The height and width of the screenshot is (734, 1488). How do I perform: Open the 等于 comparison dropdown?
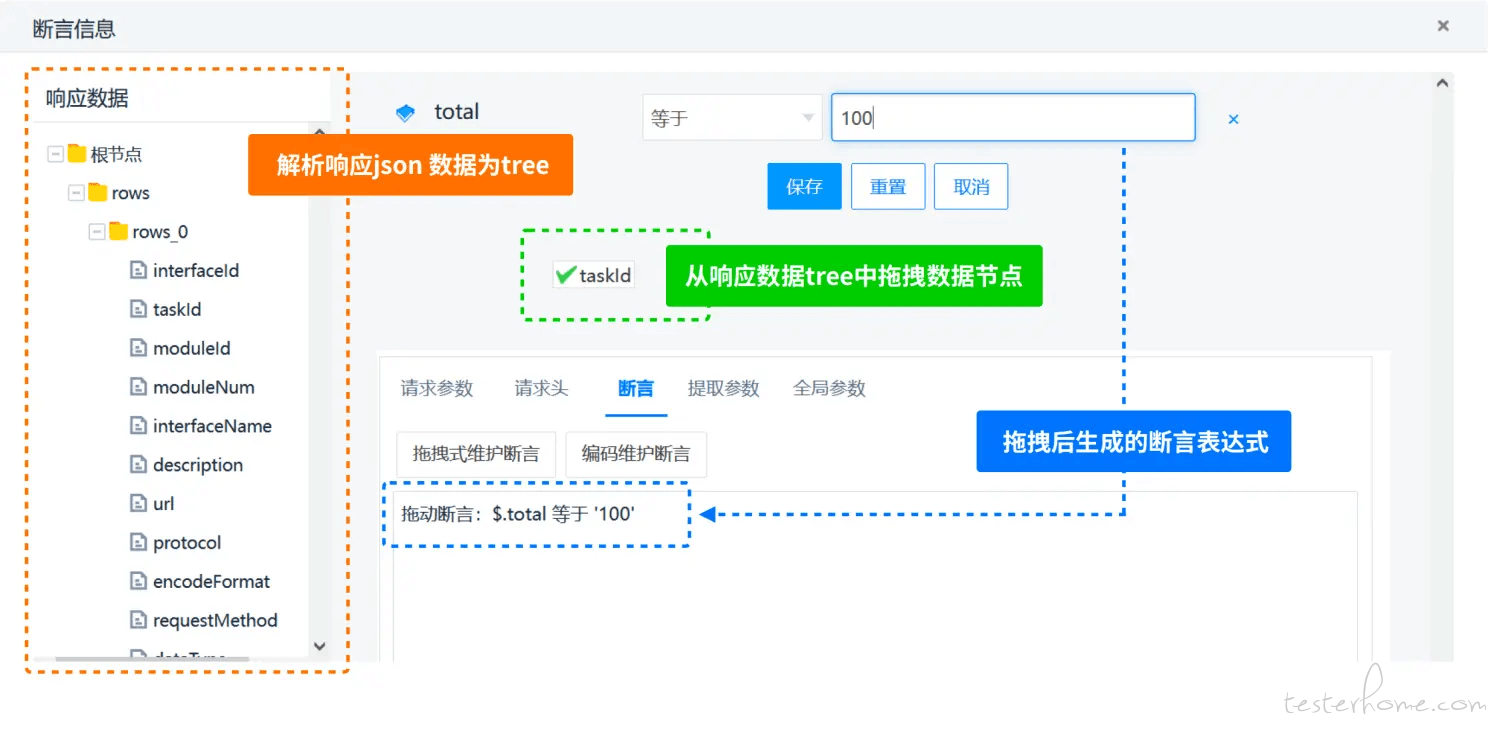732,118
